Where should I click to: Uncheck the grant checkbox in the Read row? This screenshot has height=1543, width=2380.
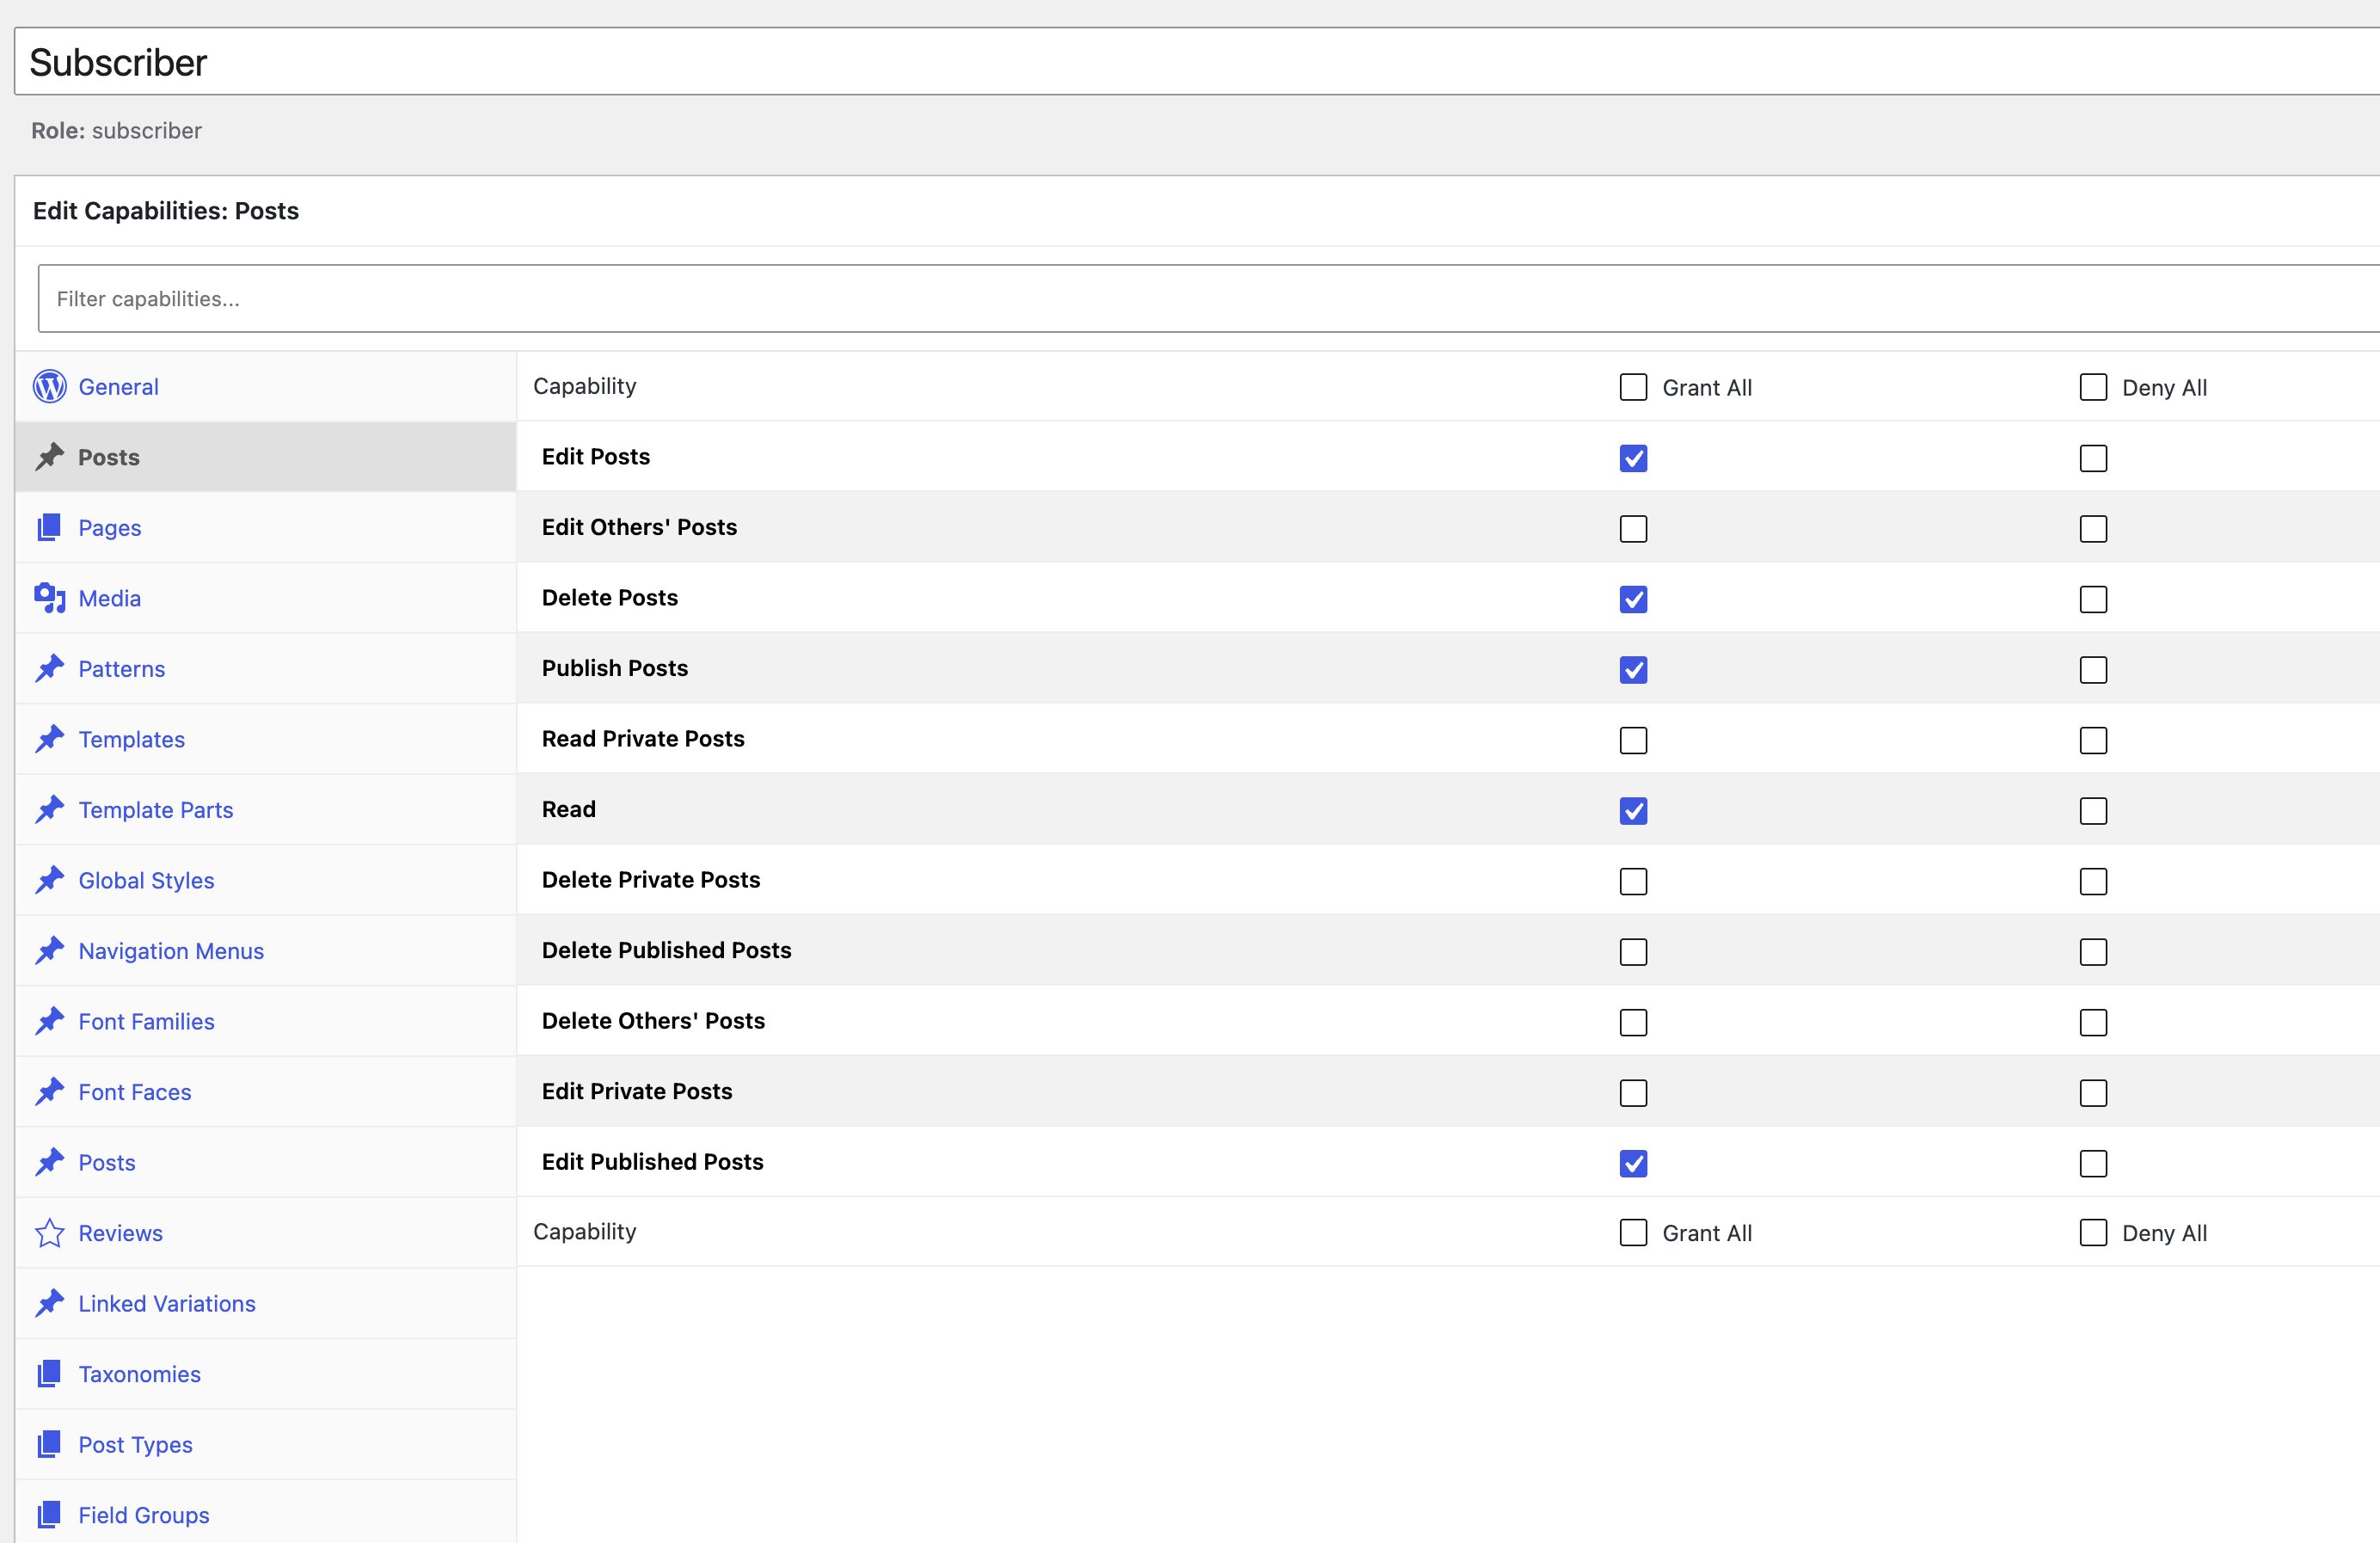[1633, 810]
